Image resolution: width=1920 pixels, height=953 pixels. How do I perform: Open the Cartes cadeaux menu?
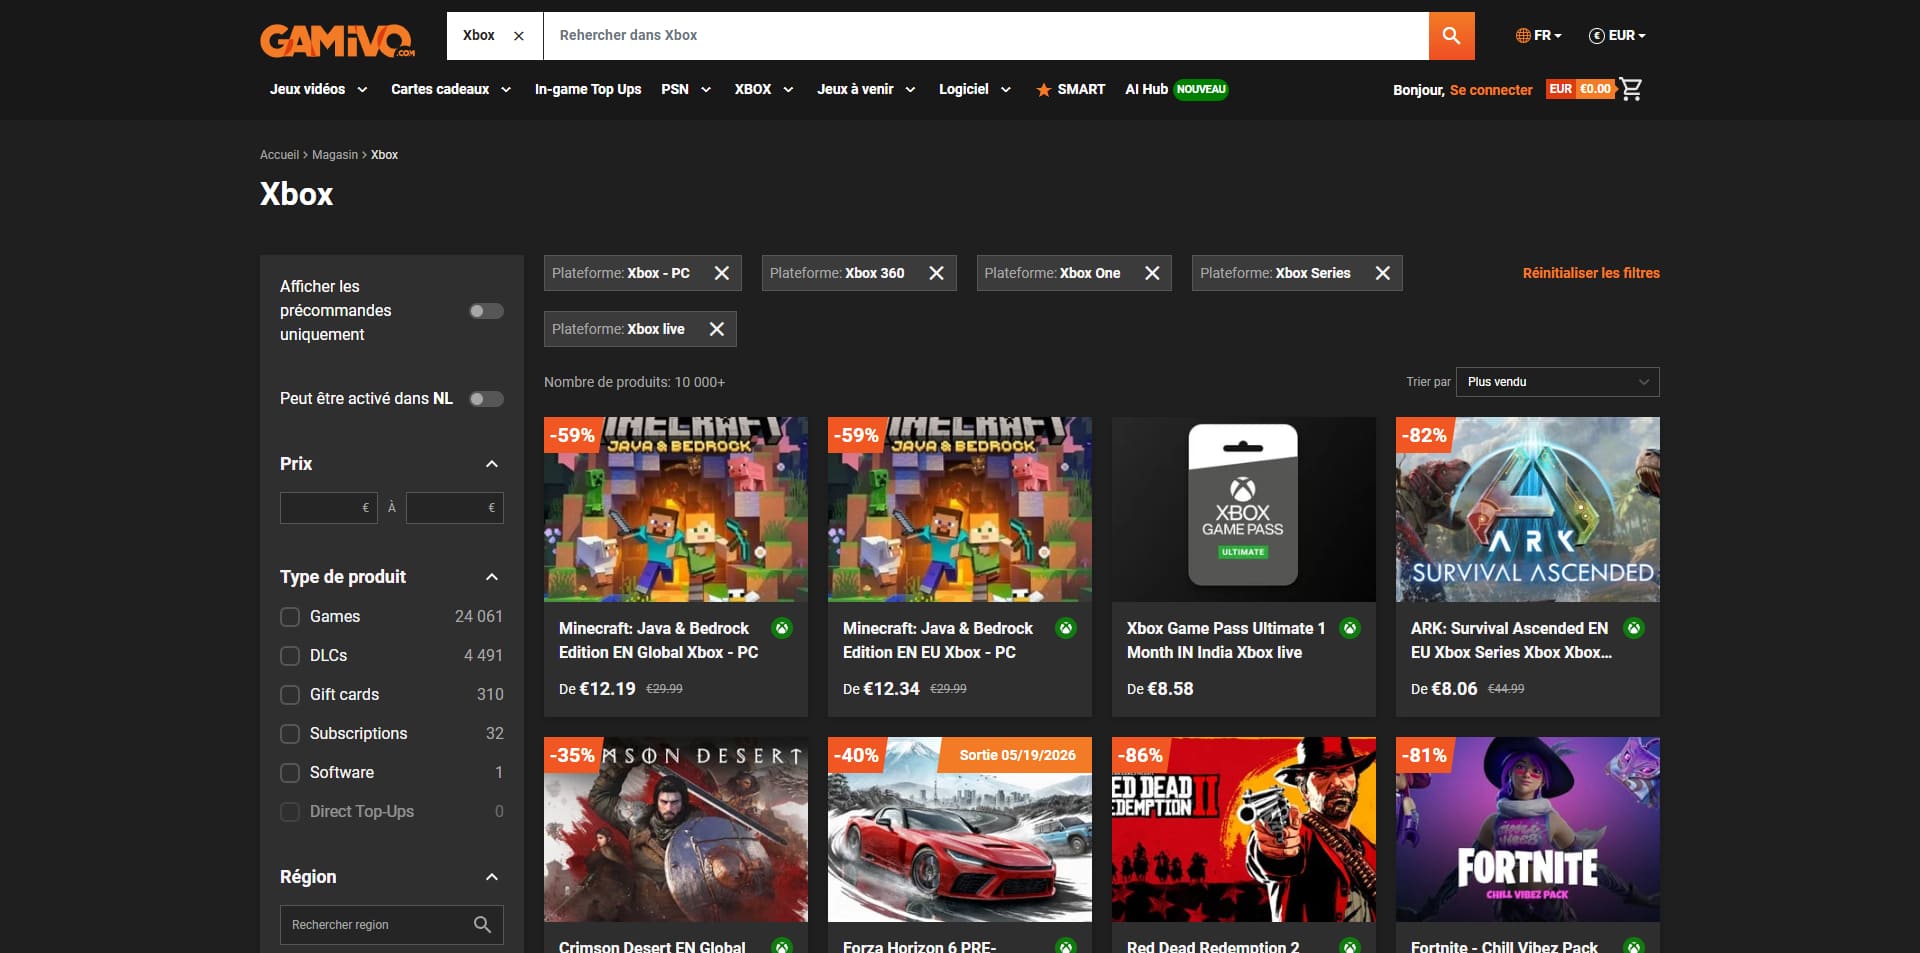(x=451, y=89)
